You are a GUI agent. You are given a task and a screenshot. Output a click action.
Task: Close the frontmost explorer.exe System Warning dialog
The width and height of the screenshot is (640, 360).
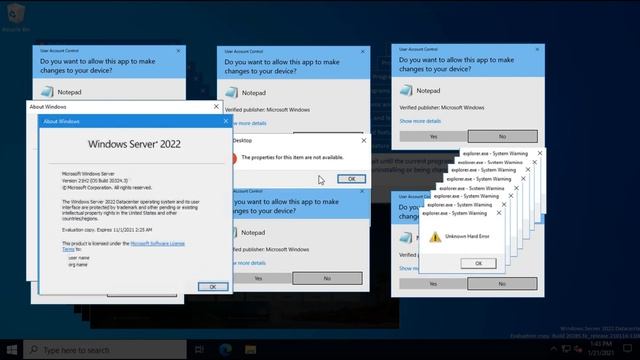499,213
